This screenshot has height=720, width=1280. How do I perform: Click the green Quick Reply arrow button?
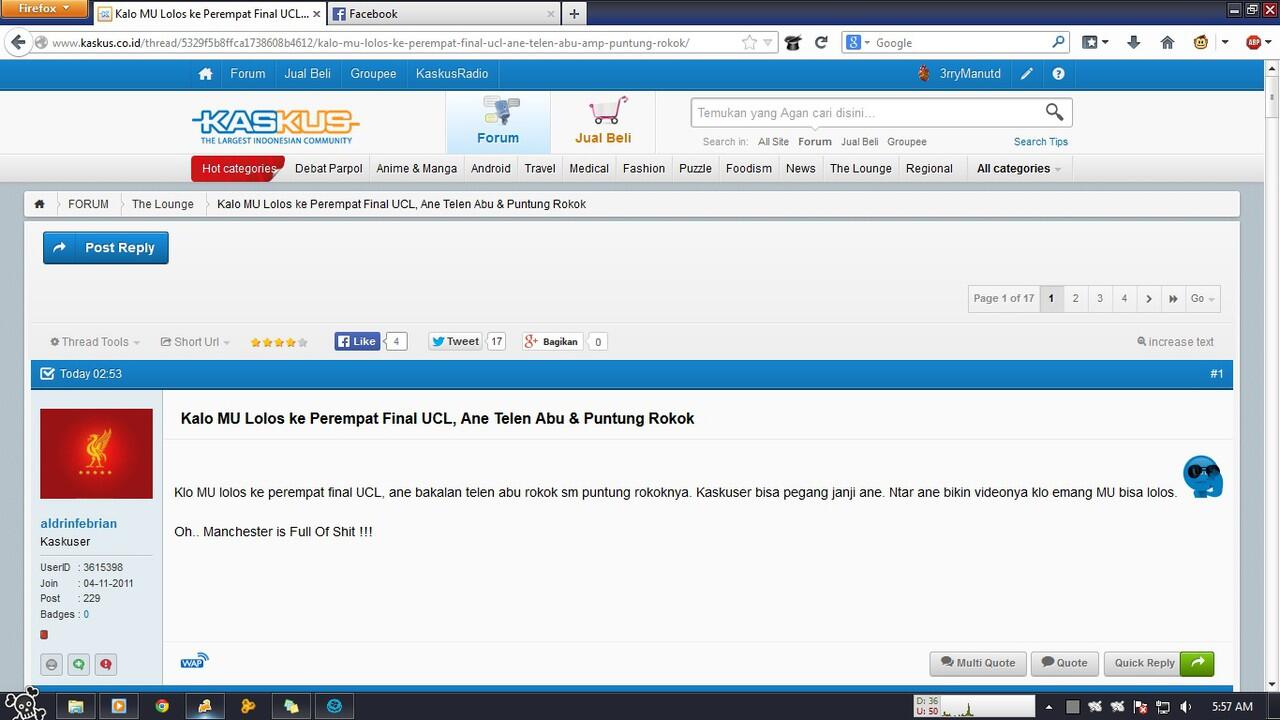1197,663
